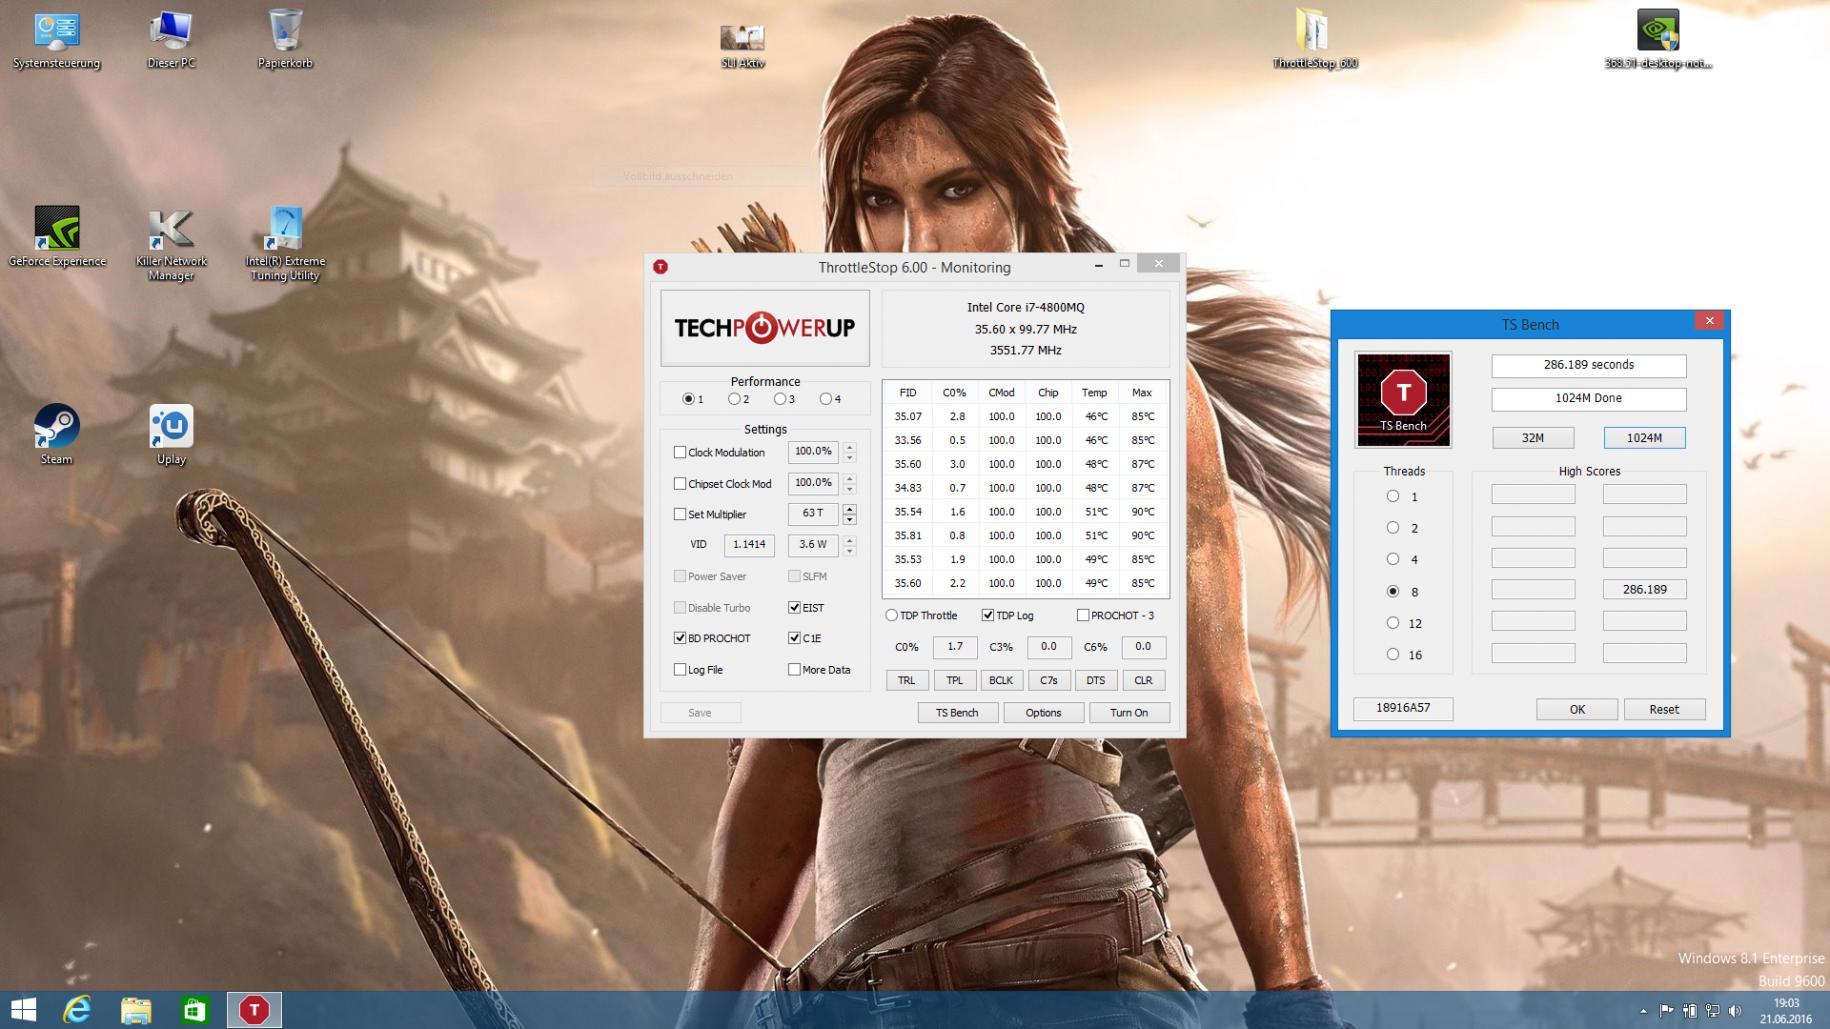Click the TRL button
The image size is (1830, 1029).
click(906, 681)
